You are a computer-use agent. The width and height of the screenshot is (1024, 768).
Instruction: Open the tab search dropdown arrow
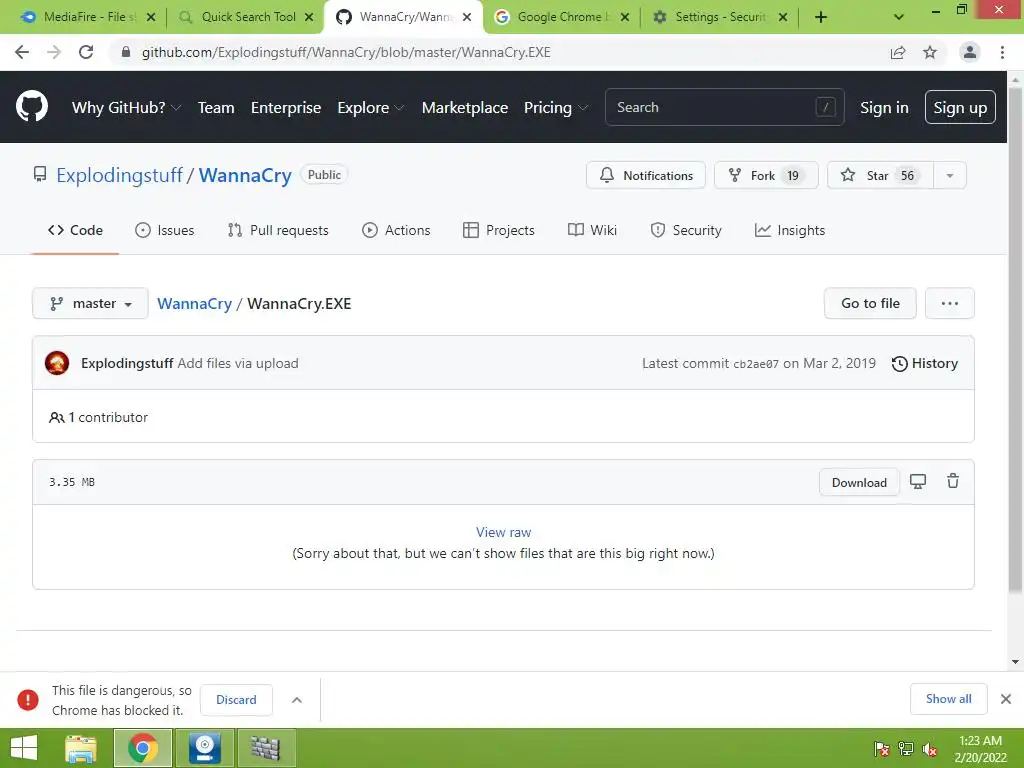[x=899, y=17]
